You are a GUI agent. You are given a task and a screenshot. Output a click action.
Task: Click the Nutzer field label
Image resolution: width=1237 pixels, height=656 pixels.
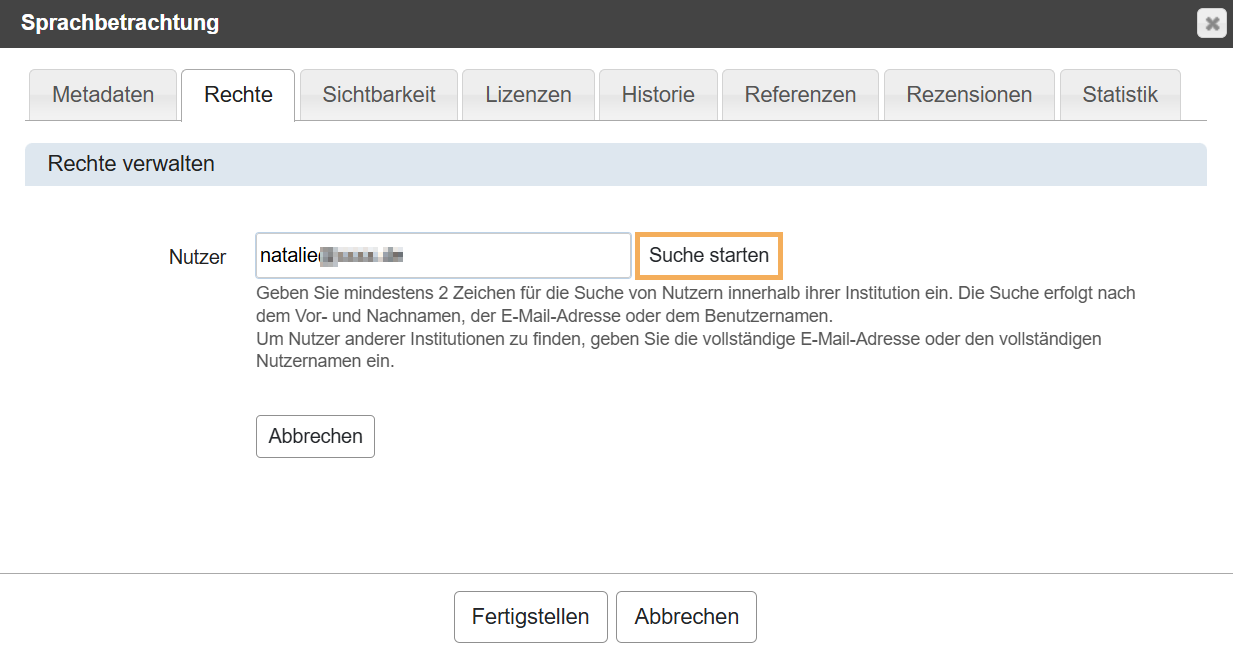(197, 257)
